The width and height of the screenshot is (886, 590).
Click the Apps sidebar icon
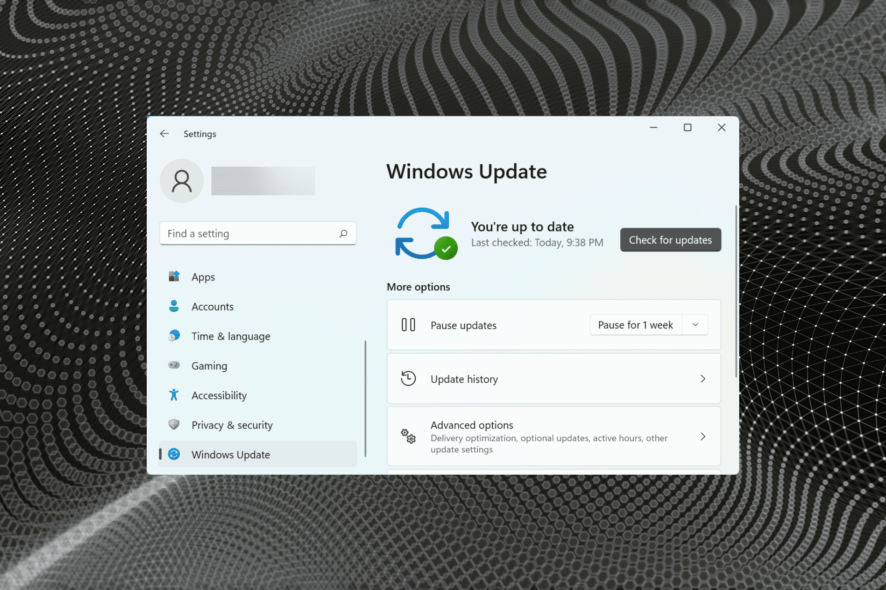point(174,276)
